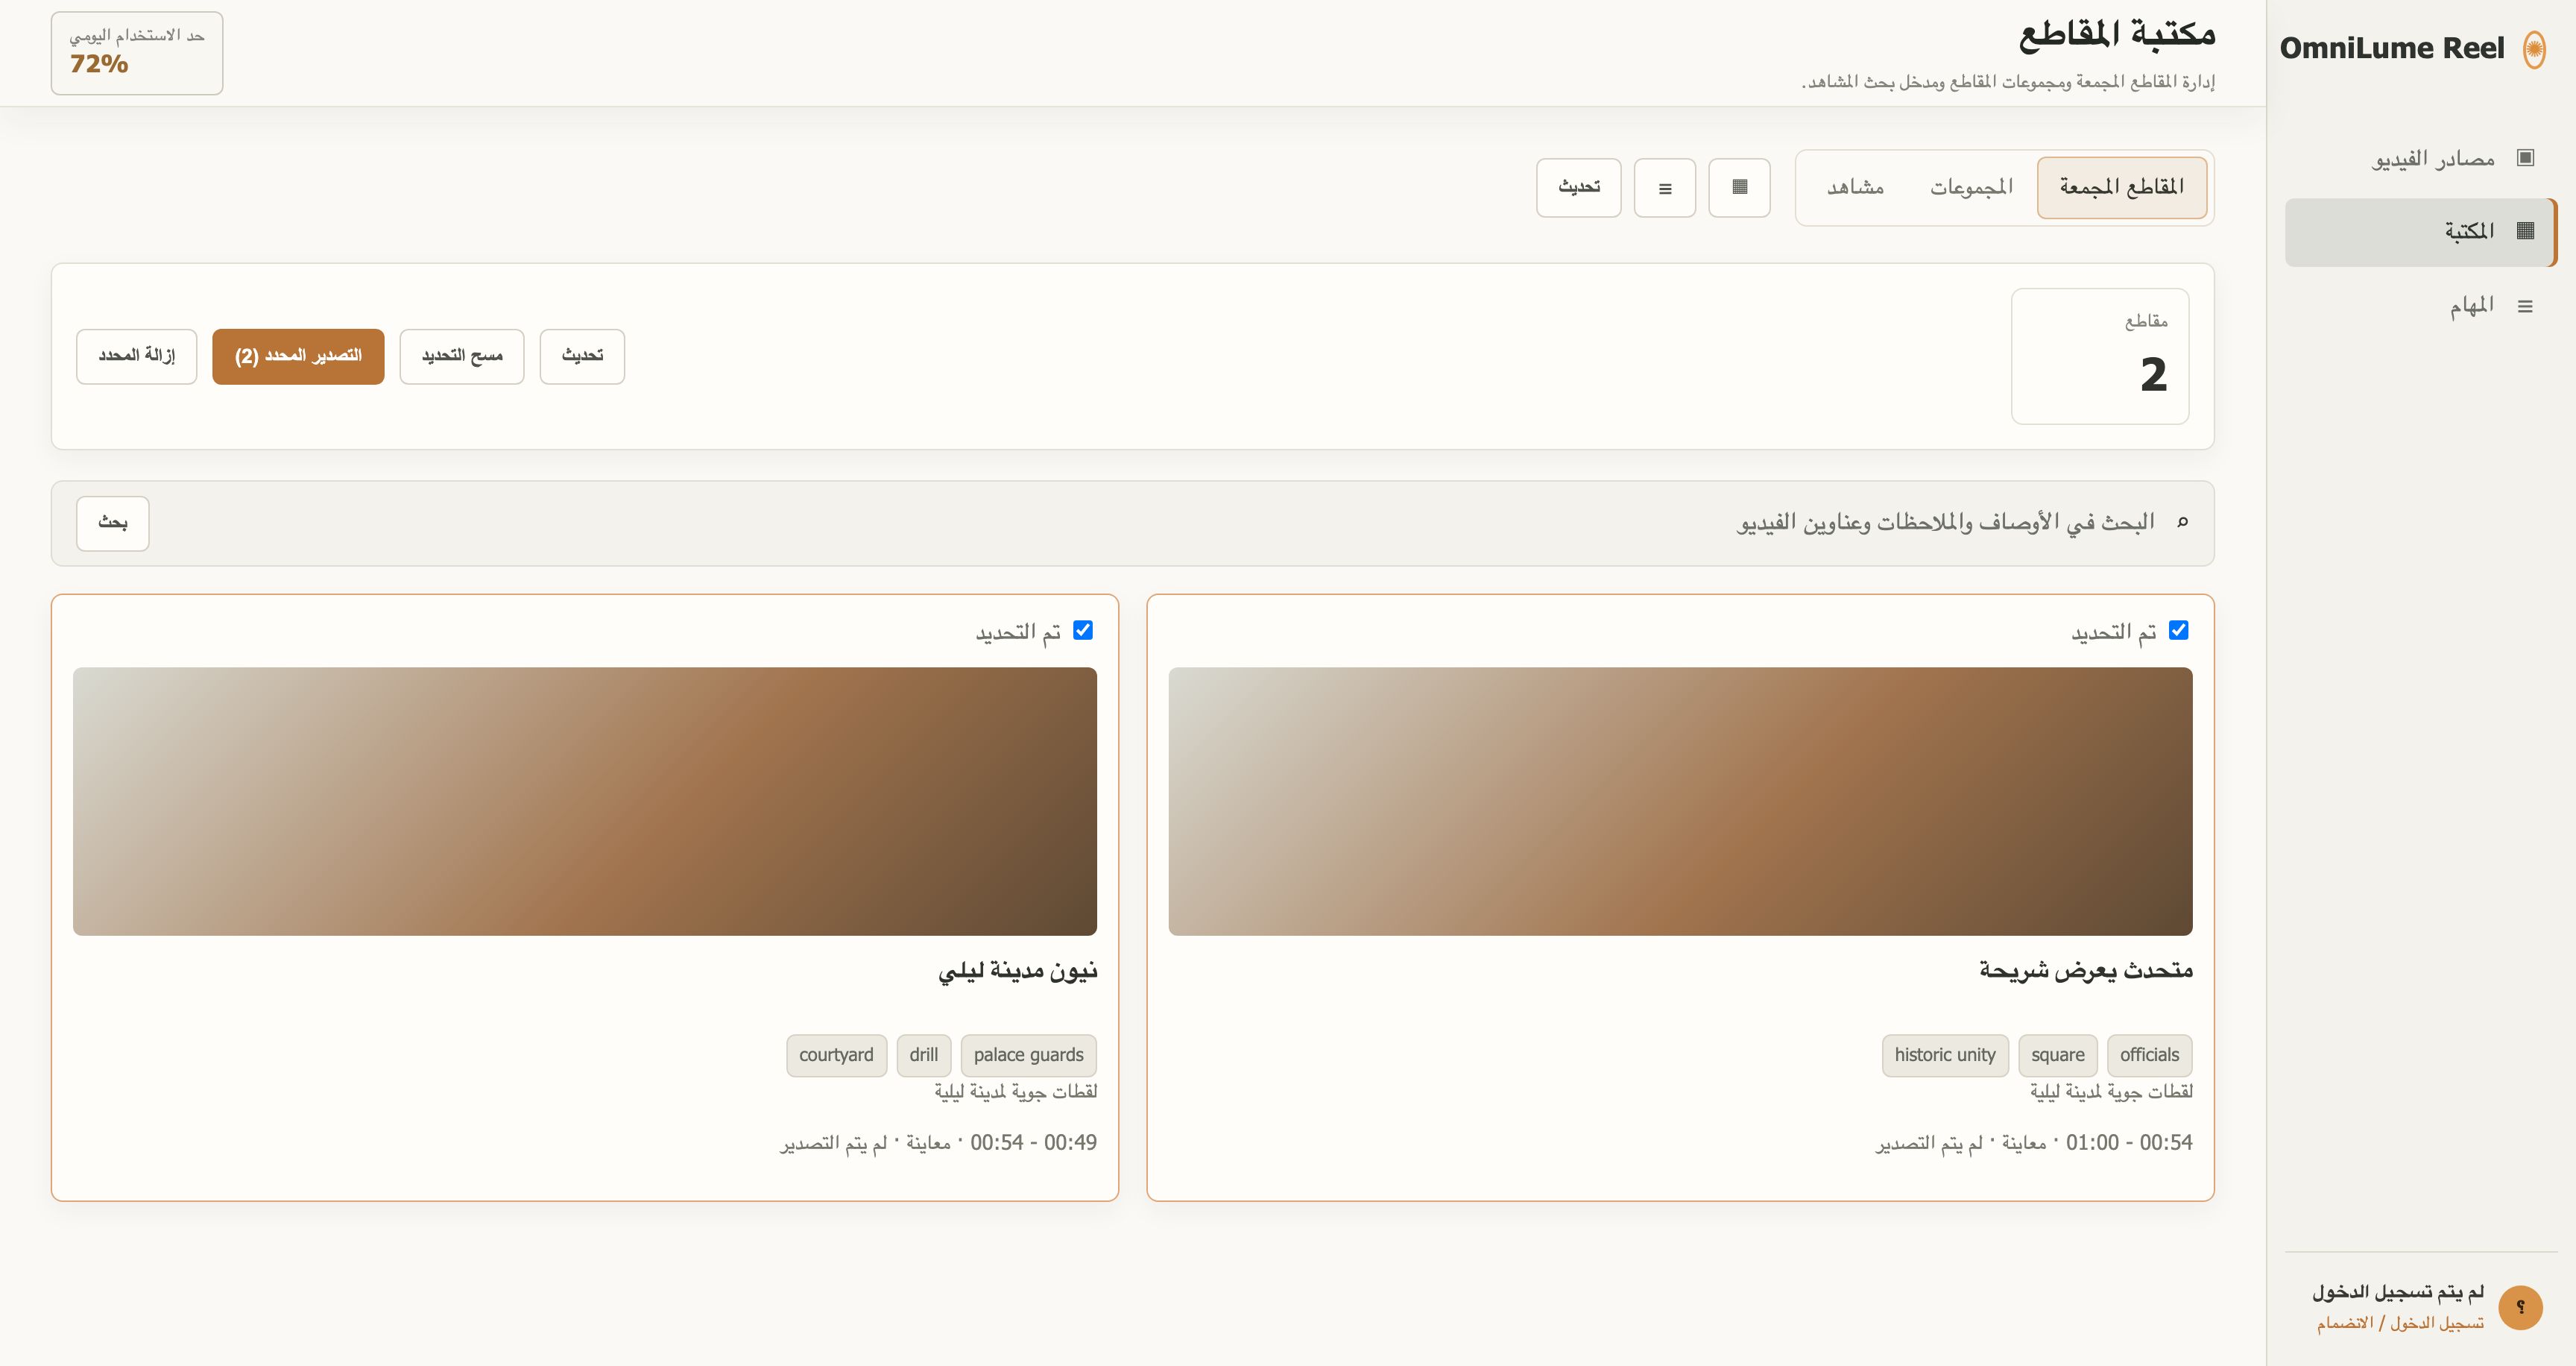Open the sign in / join link
2576x1366 pixels.
[x=2400, y=1323]
